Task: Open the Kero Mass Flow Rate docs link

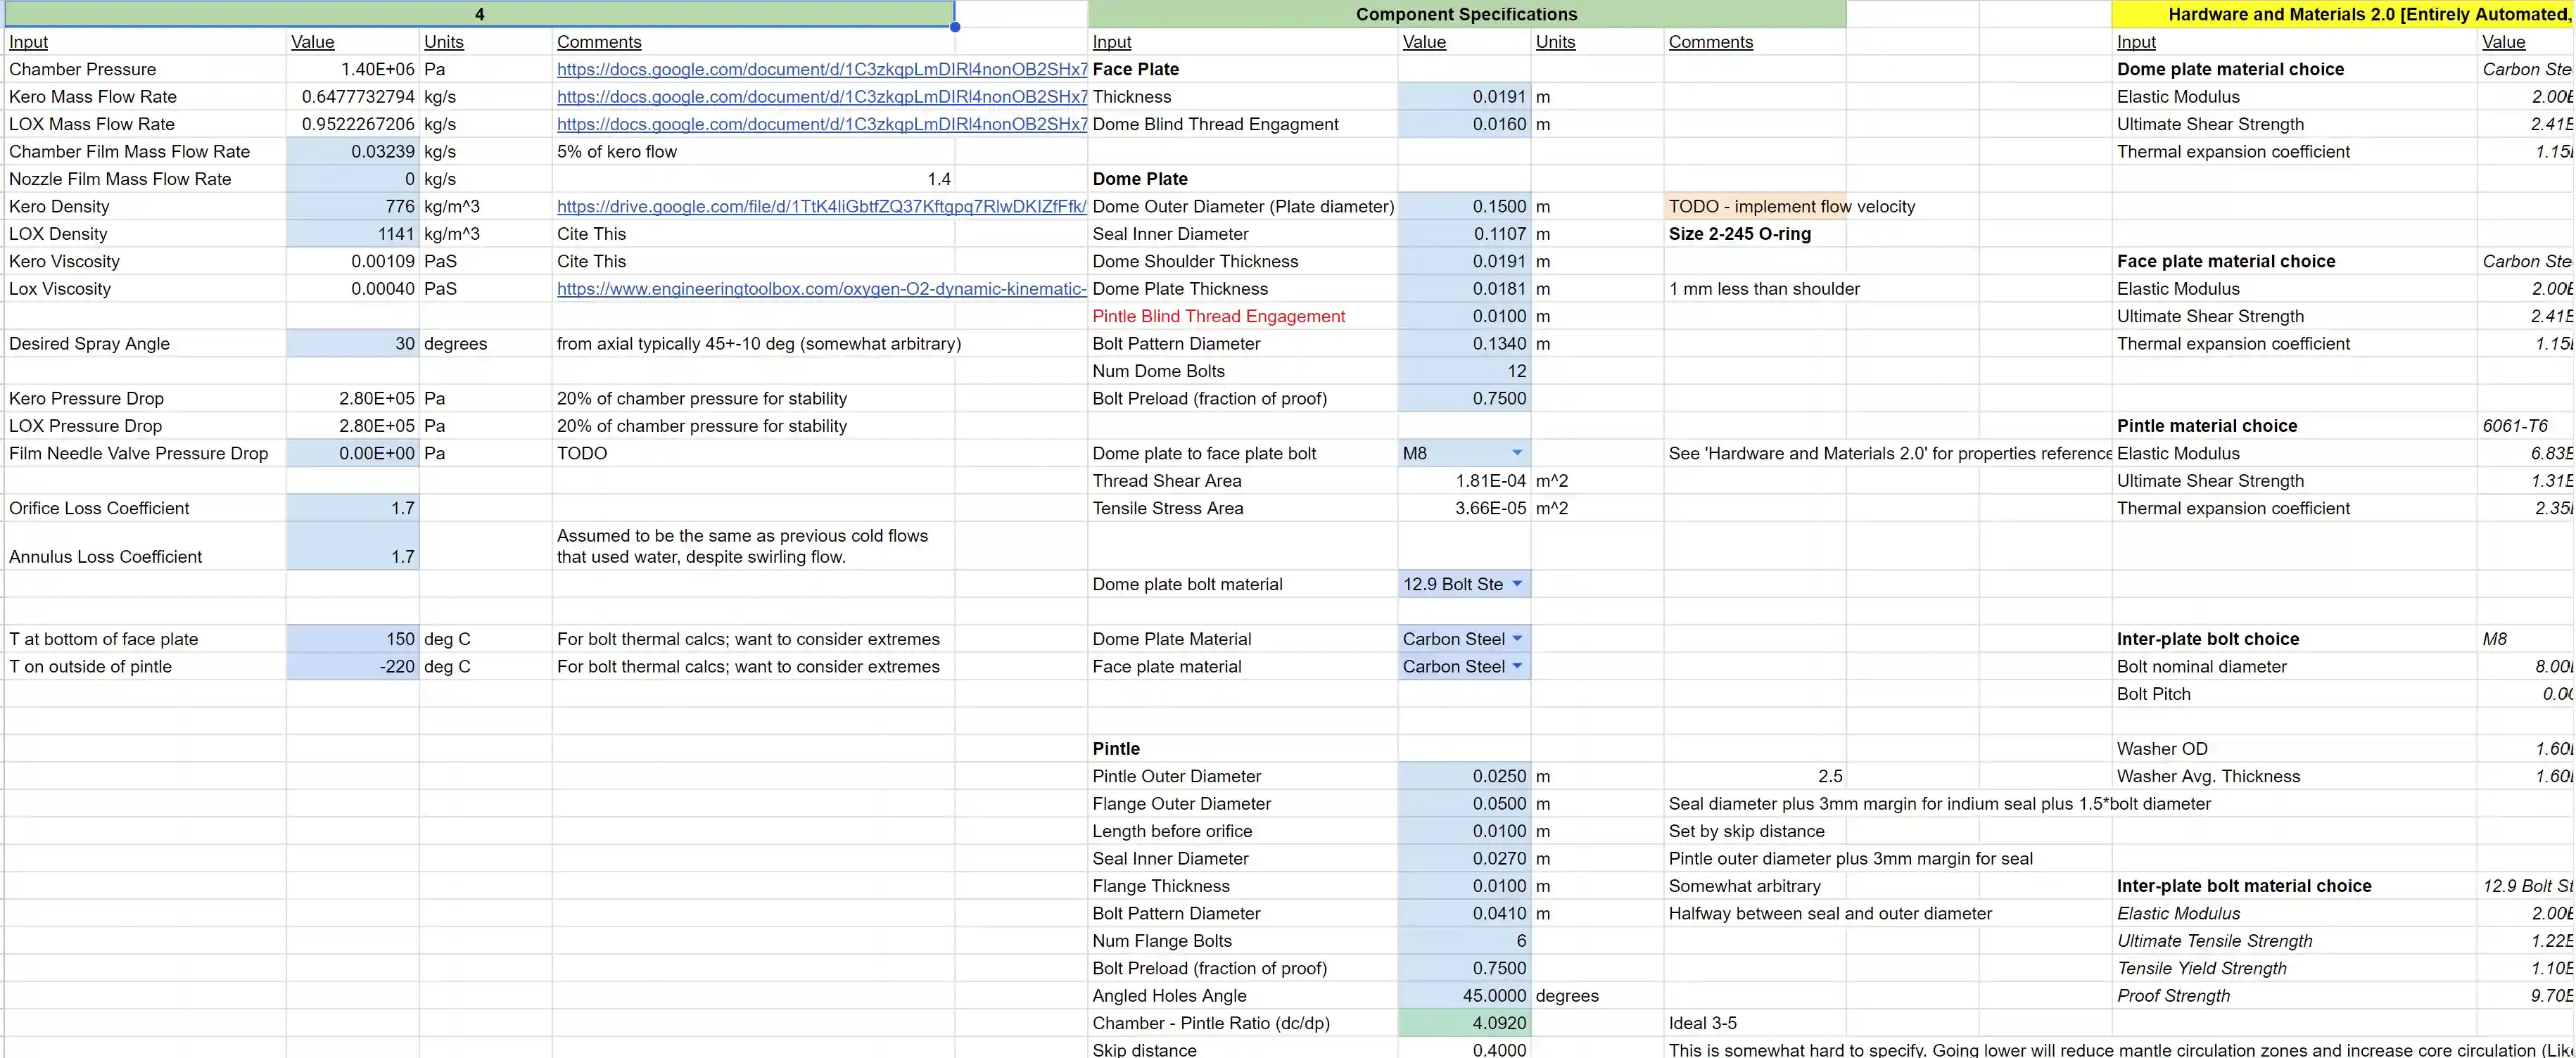Action: [821, 97]
